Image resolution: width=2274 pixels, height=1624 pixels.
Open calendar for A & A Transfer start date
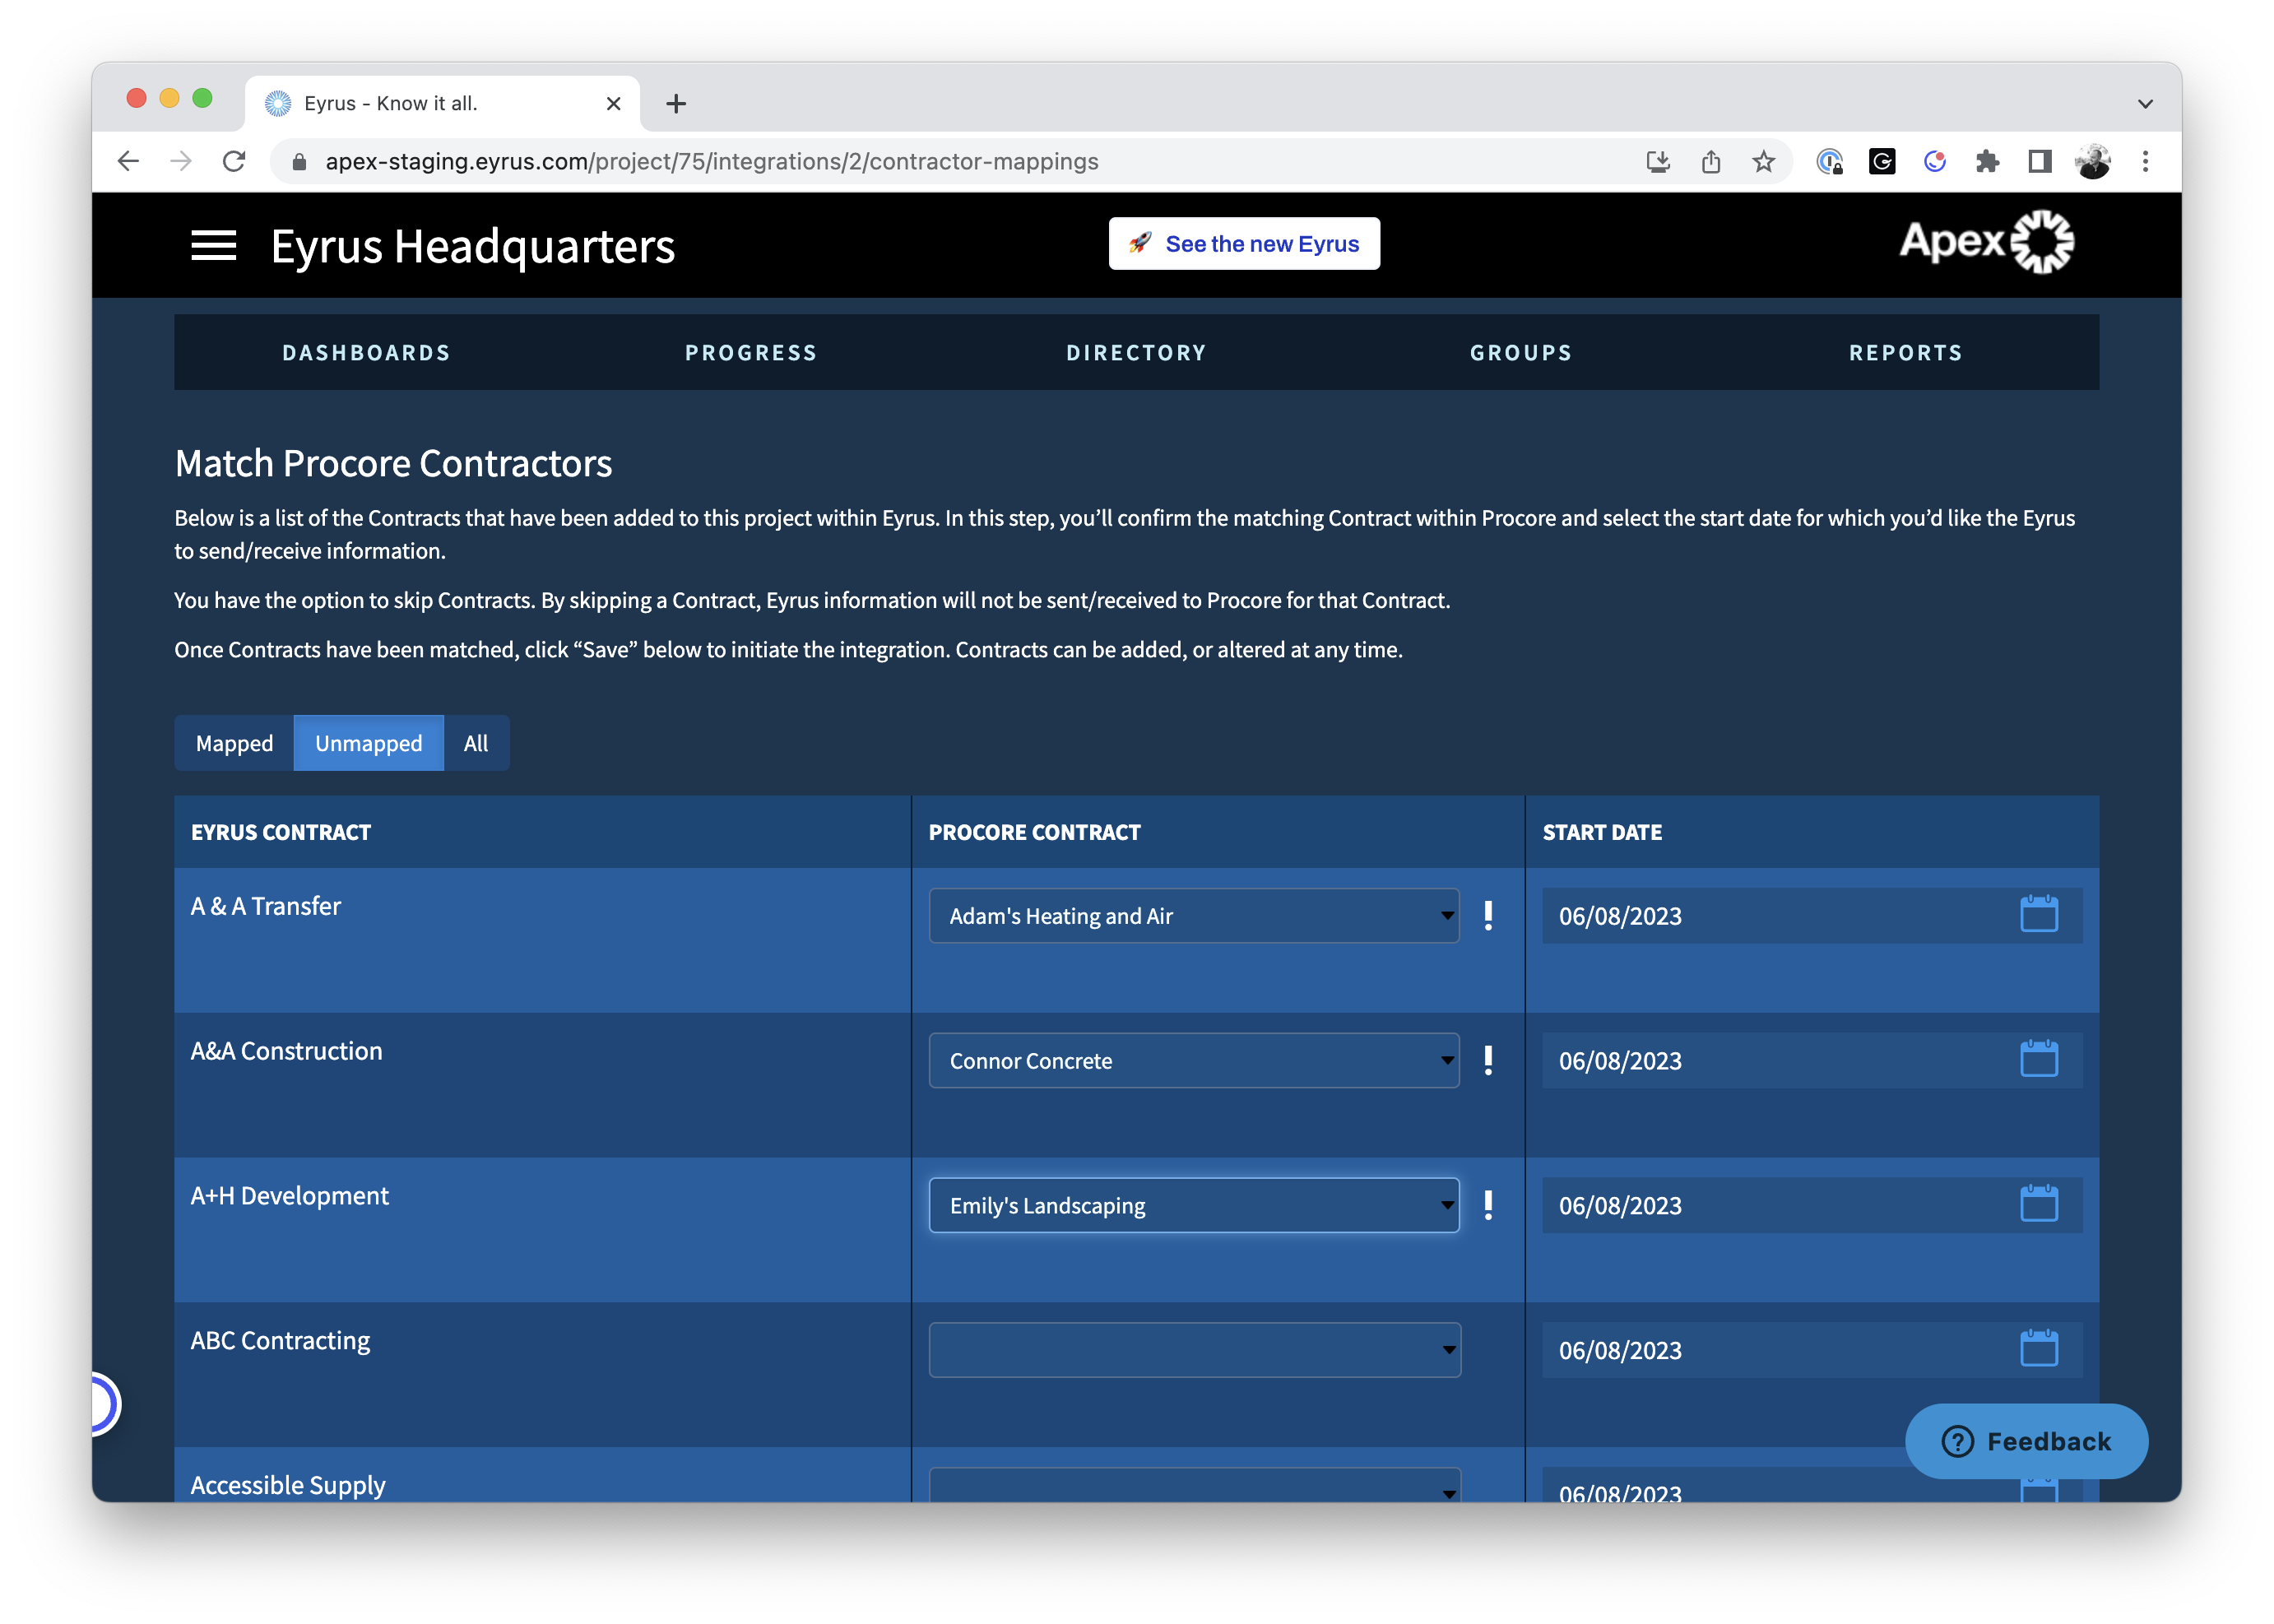[x=2039, y=914]
